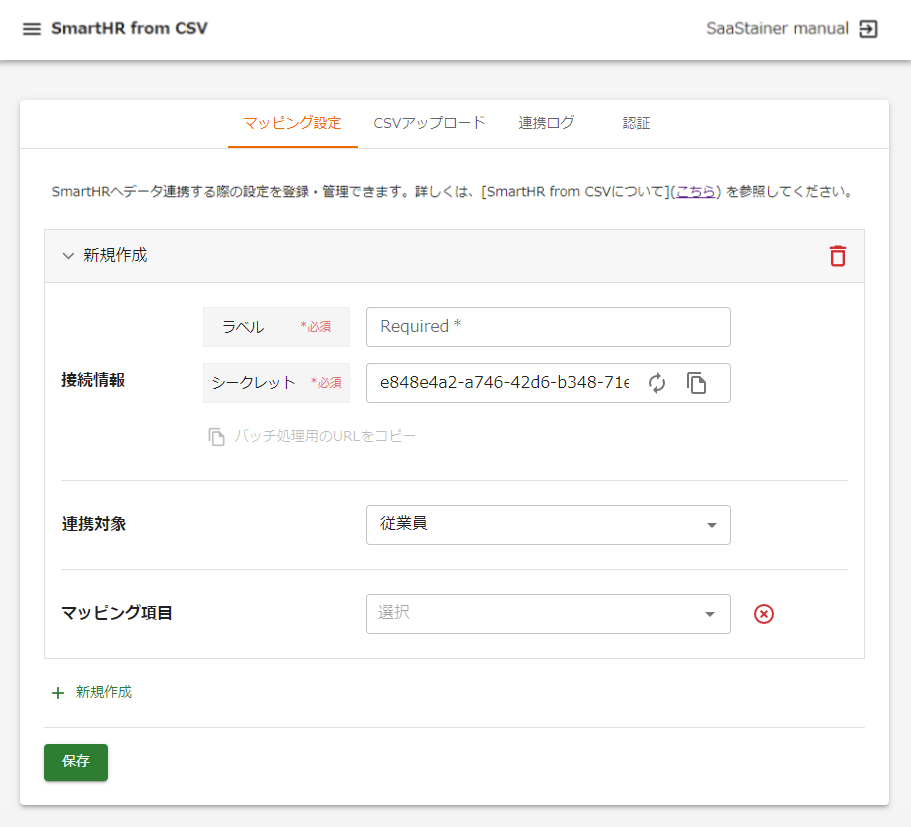Viewport: 911px width, 827px height.
Task: Open the マッピング項目 選択 dropdown
Action: click(x=548, y=614)
